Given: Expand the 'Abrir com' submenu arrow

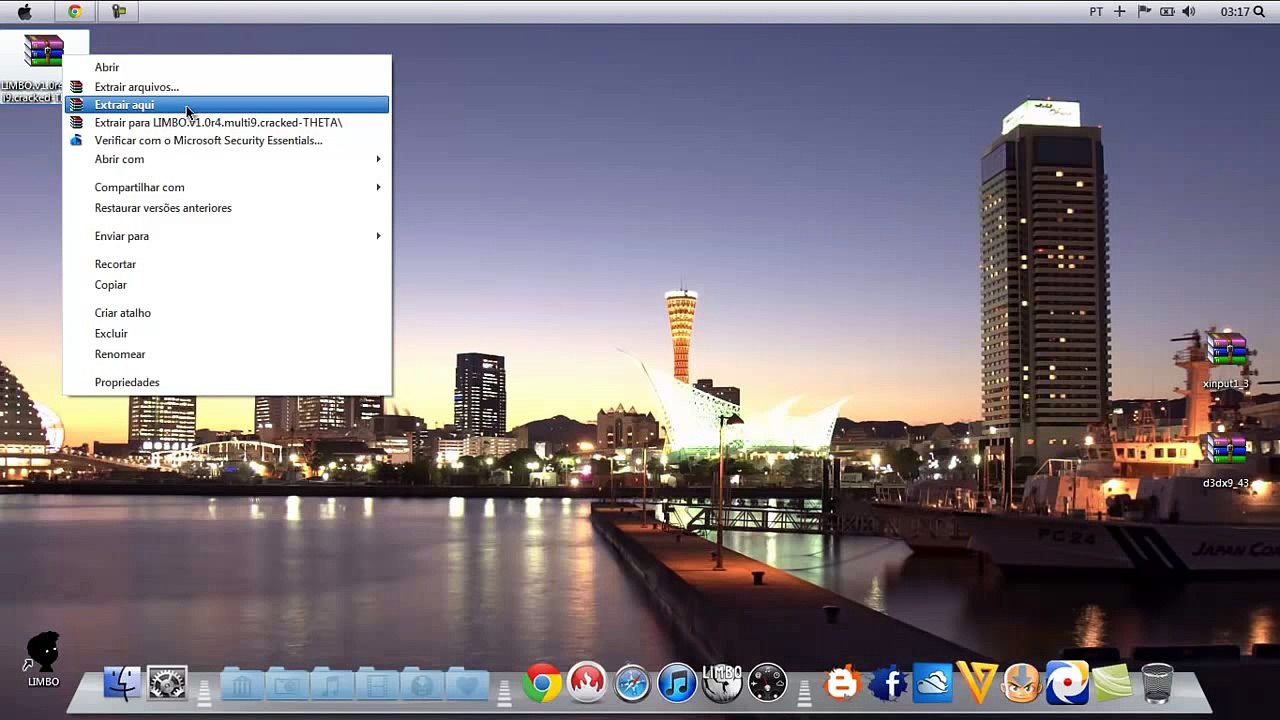Looking at the screenshot, I should coord(378,159).
